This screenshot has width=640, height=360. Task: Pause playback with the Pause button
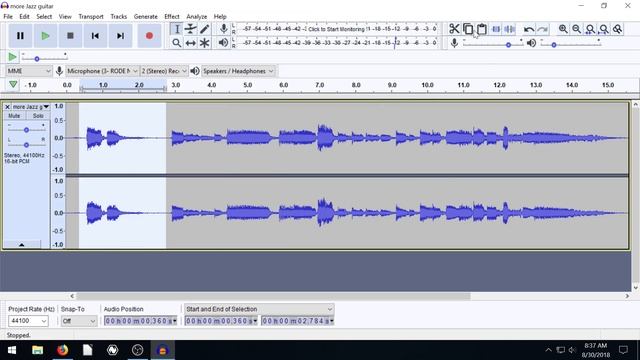click(x=20, y=36)
